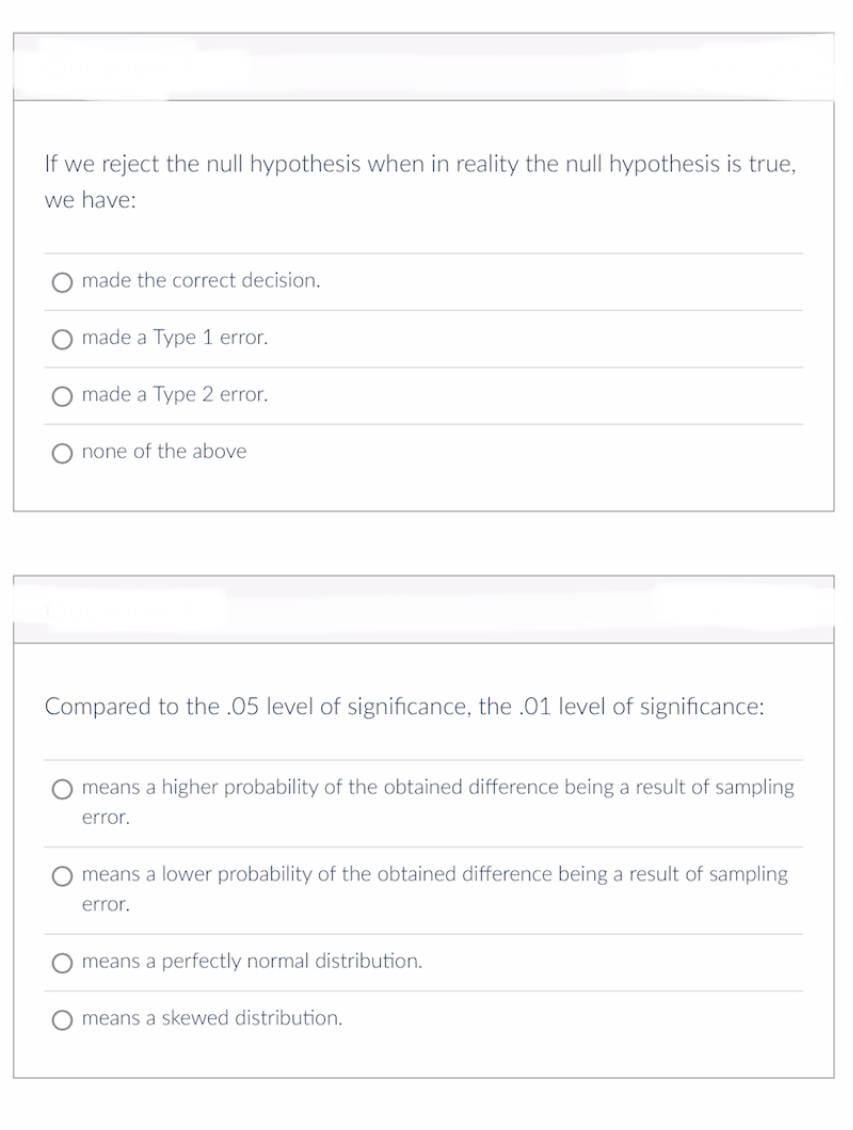The height and width of the screenshot is (1130, 853).
Task: Choose "means a perfectly normal distribution" option
Action: coord(61,963)
